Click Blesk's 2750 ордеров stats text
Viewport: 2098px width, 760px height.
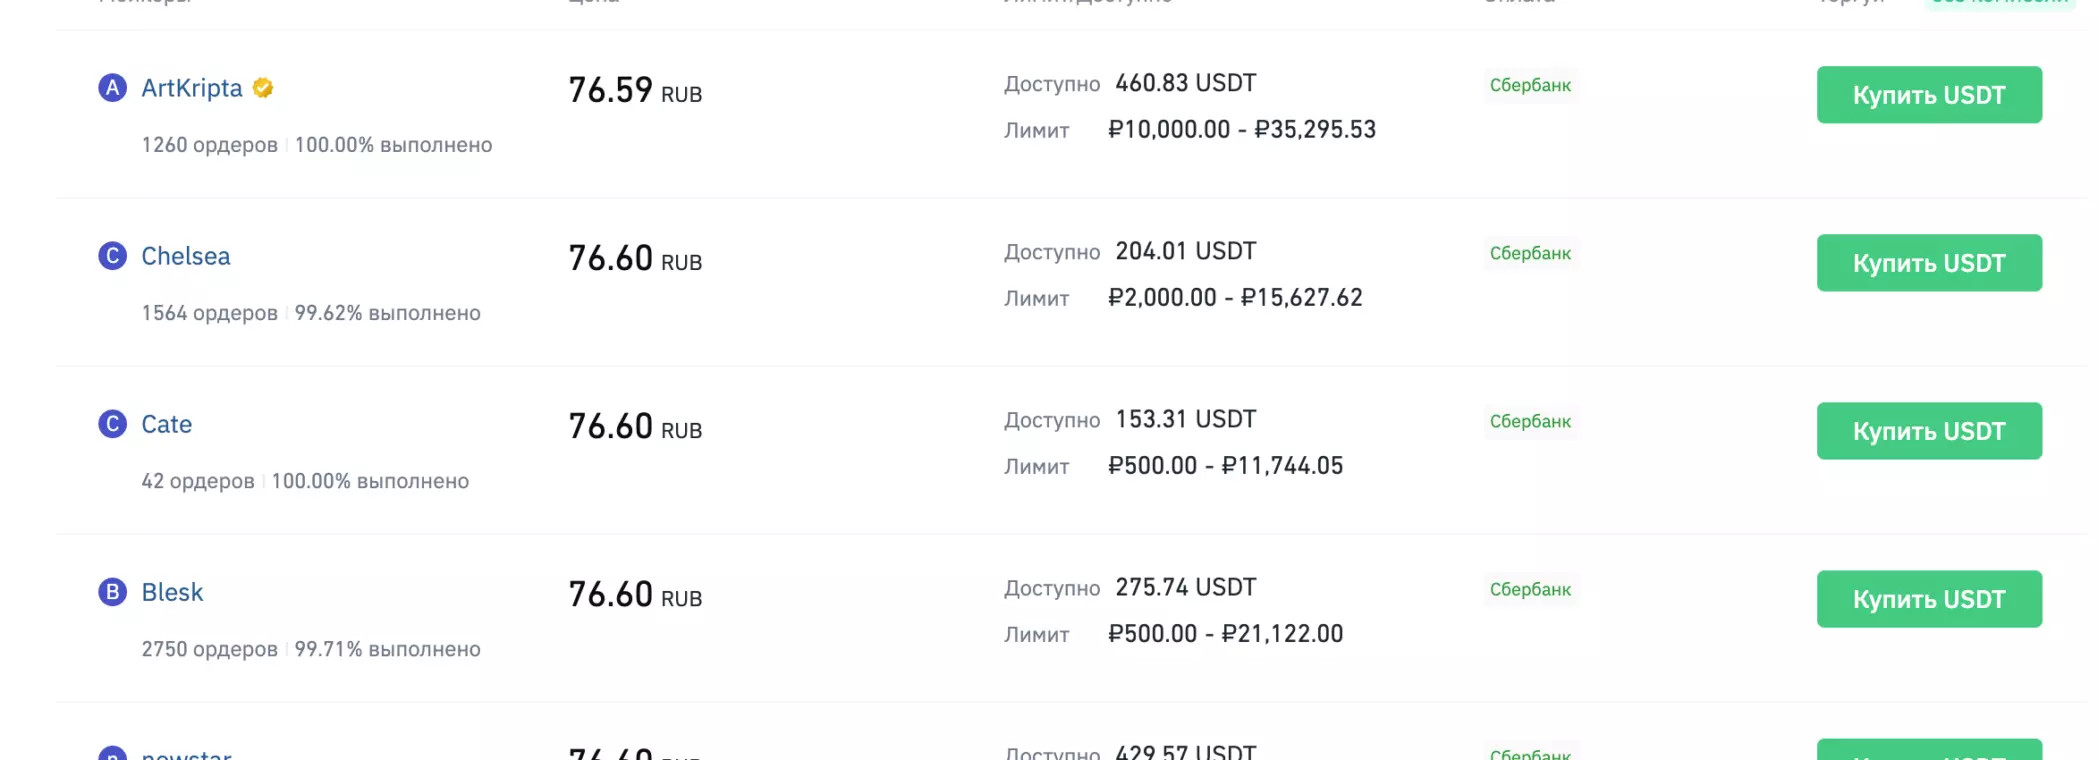209,649
